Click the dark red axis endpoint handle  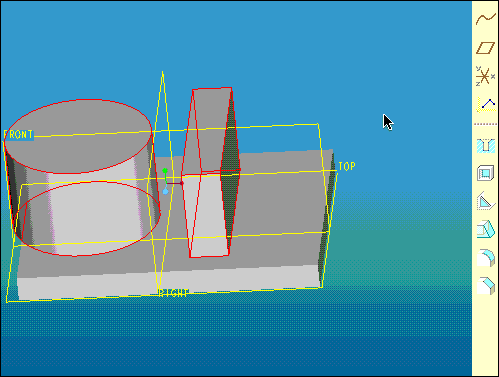(182, 183)
